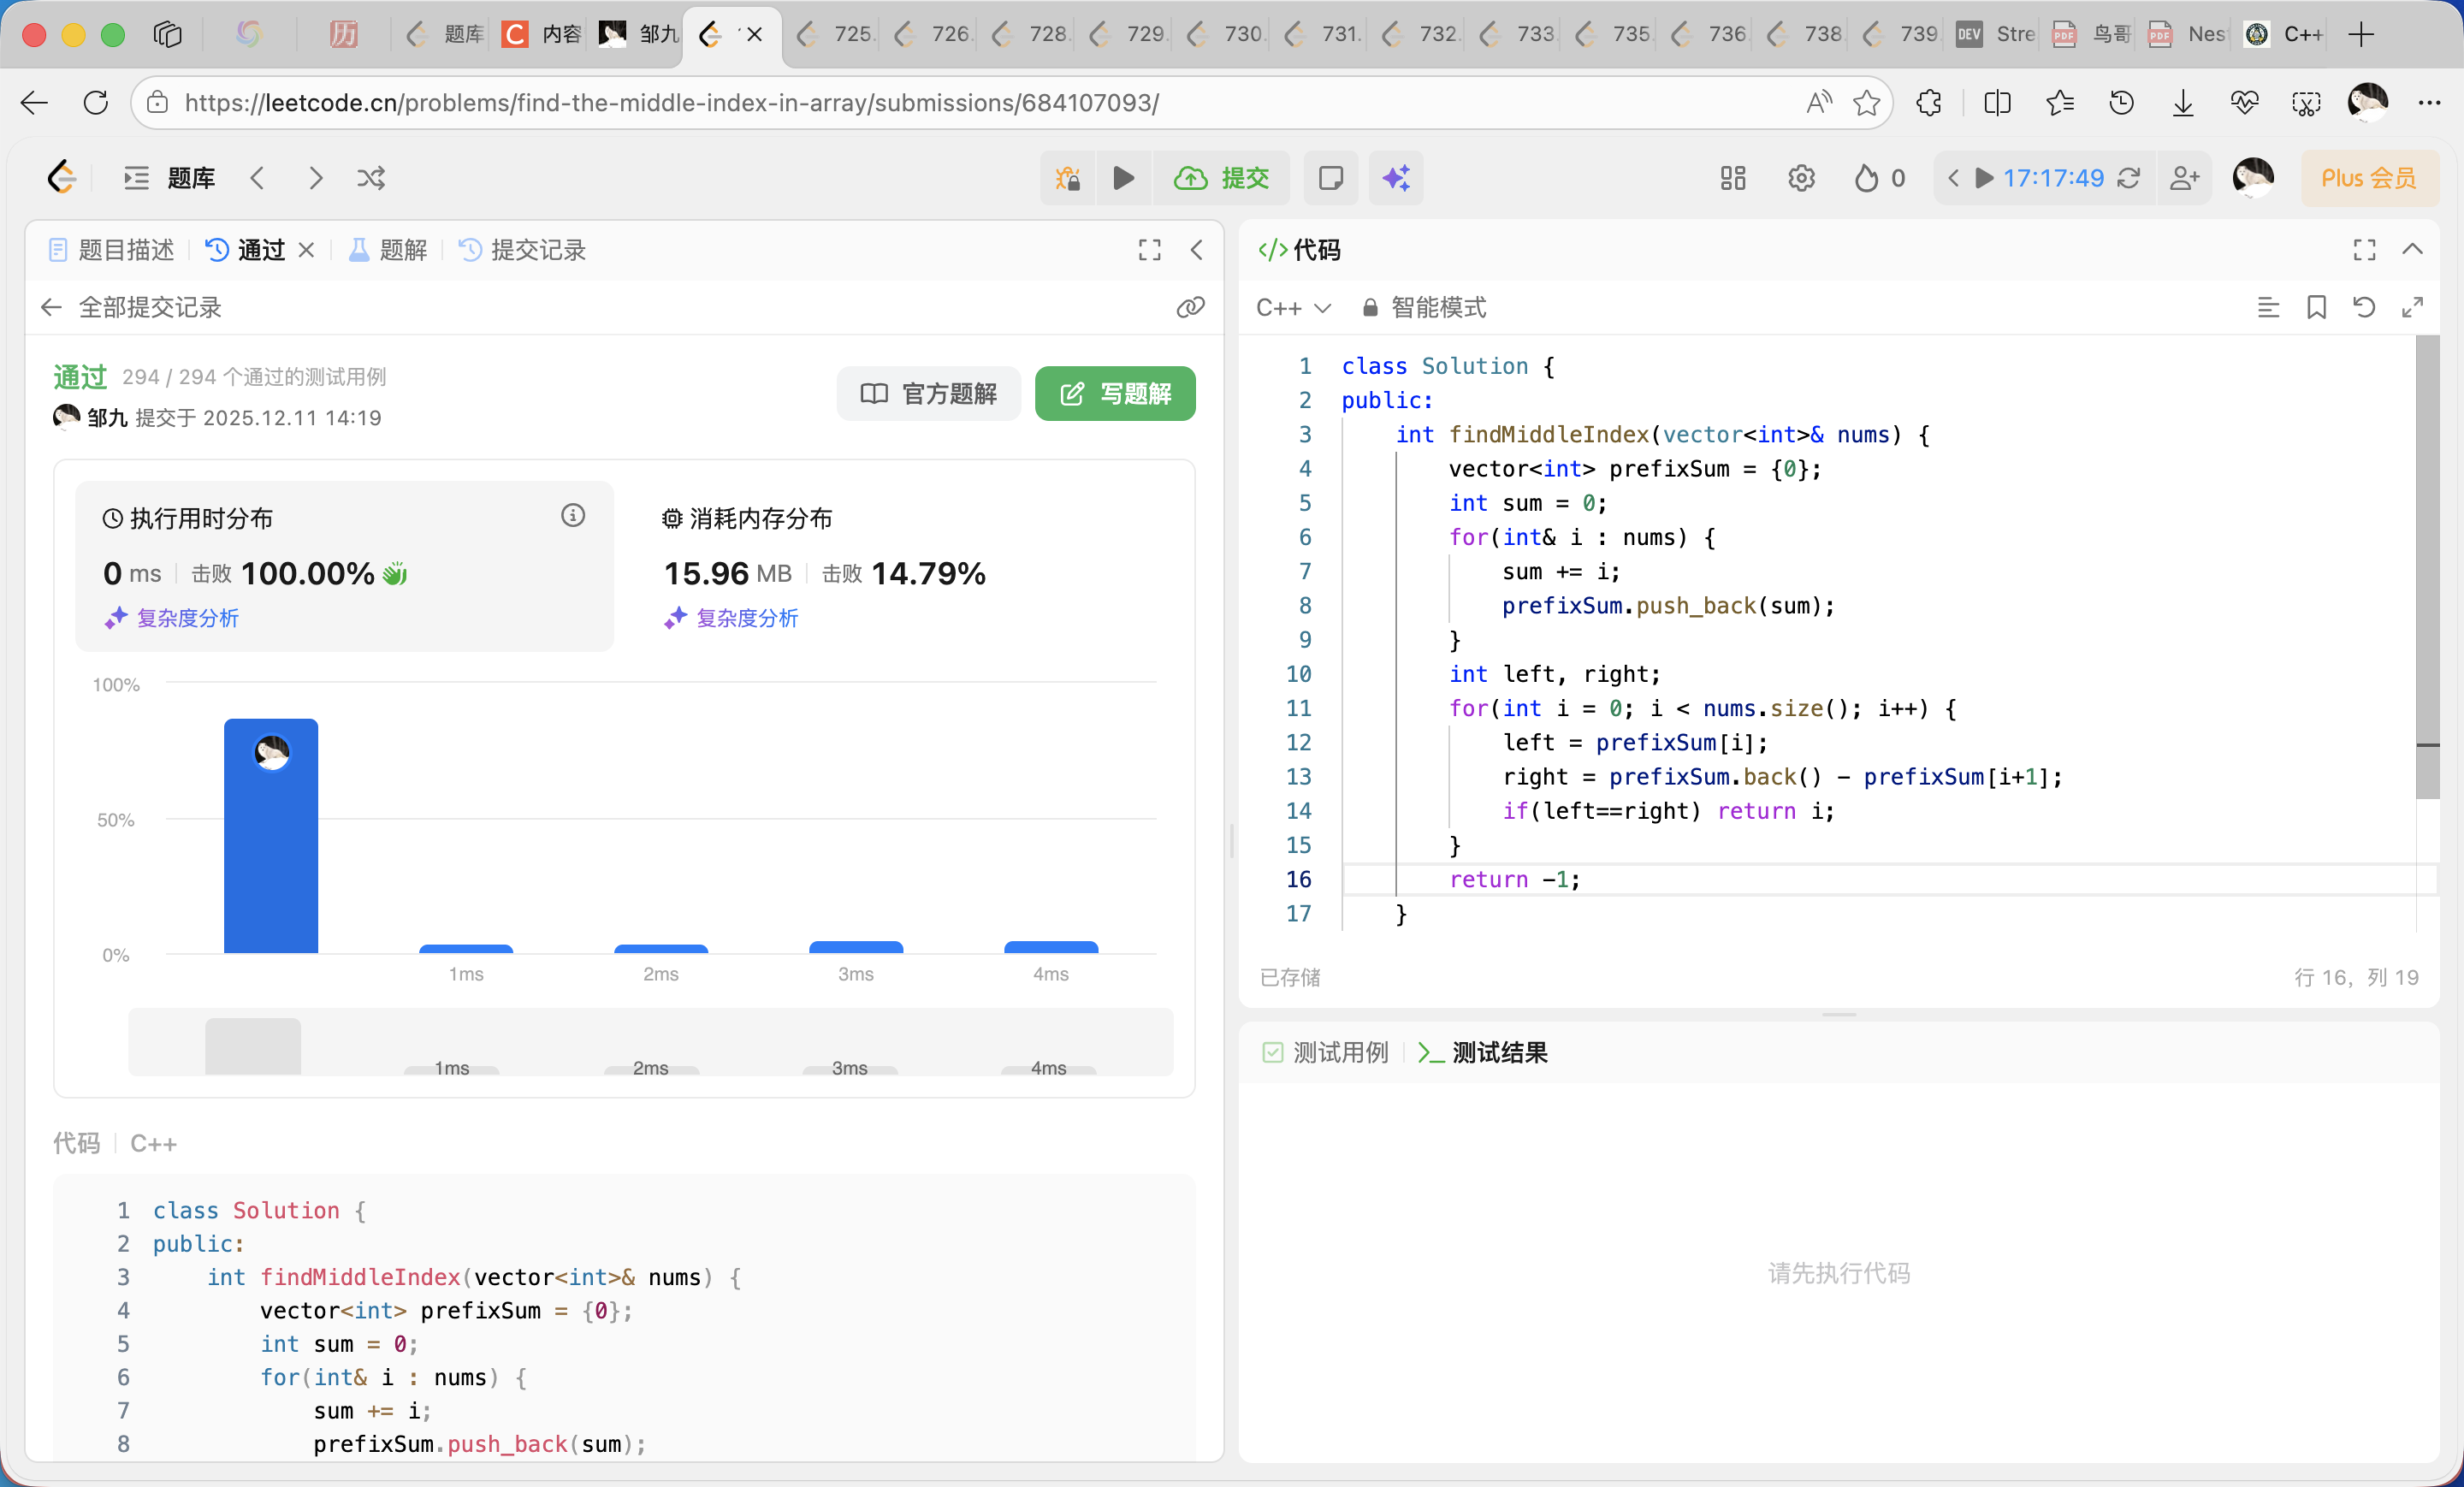
Task: Open the notes icon beside submit
Action: point(1330,178)
